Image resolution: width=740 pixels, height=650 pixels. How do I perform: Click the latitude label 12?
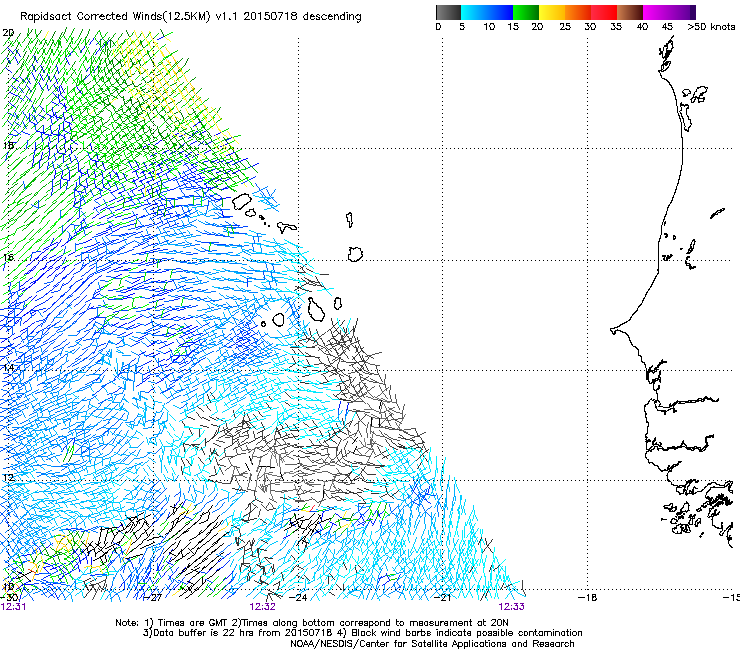pyautogui.click(x=8, y=478)
